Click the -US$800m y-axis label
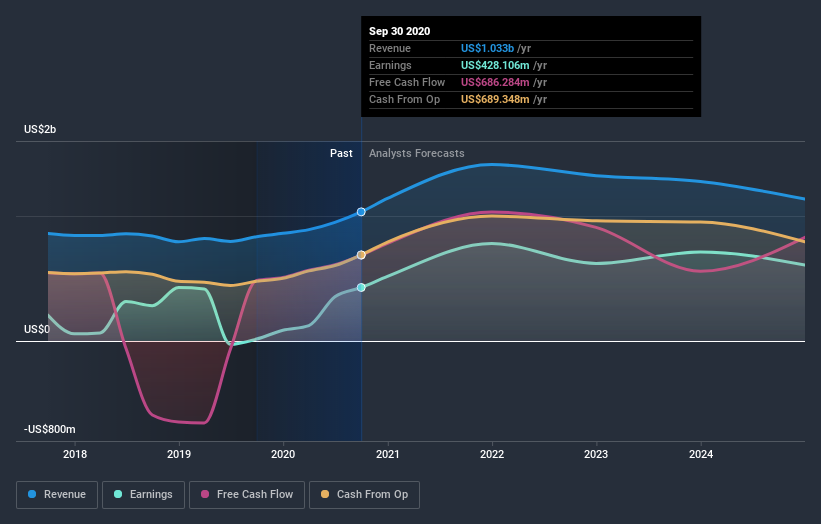Viewport: 821px width, 524px height. 50,429
